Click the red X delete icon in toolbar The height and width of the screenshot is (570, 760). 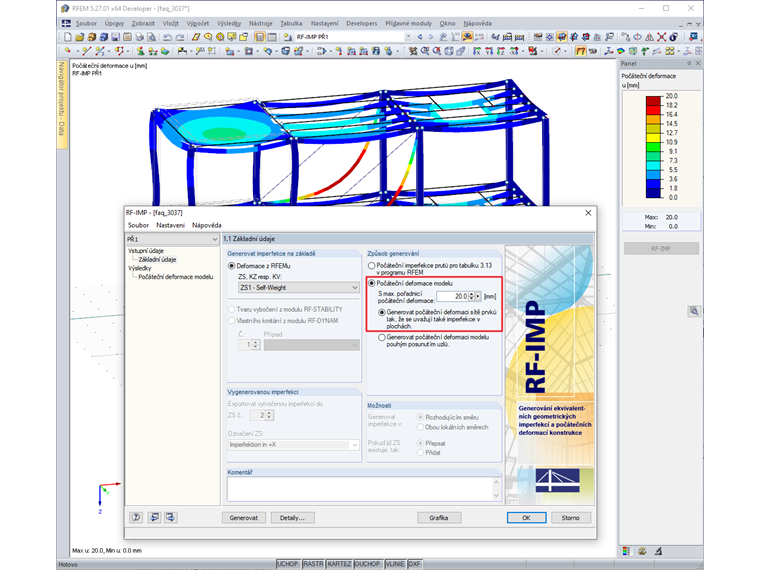(662, 37)
